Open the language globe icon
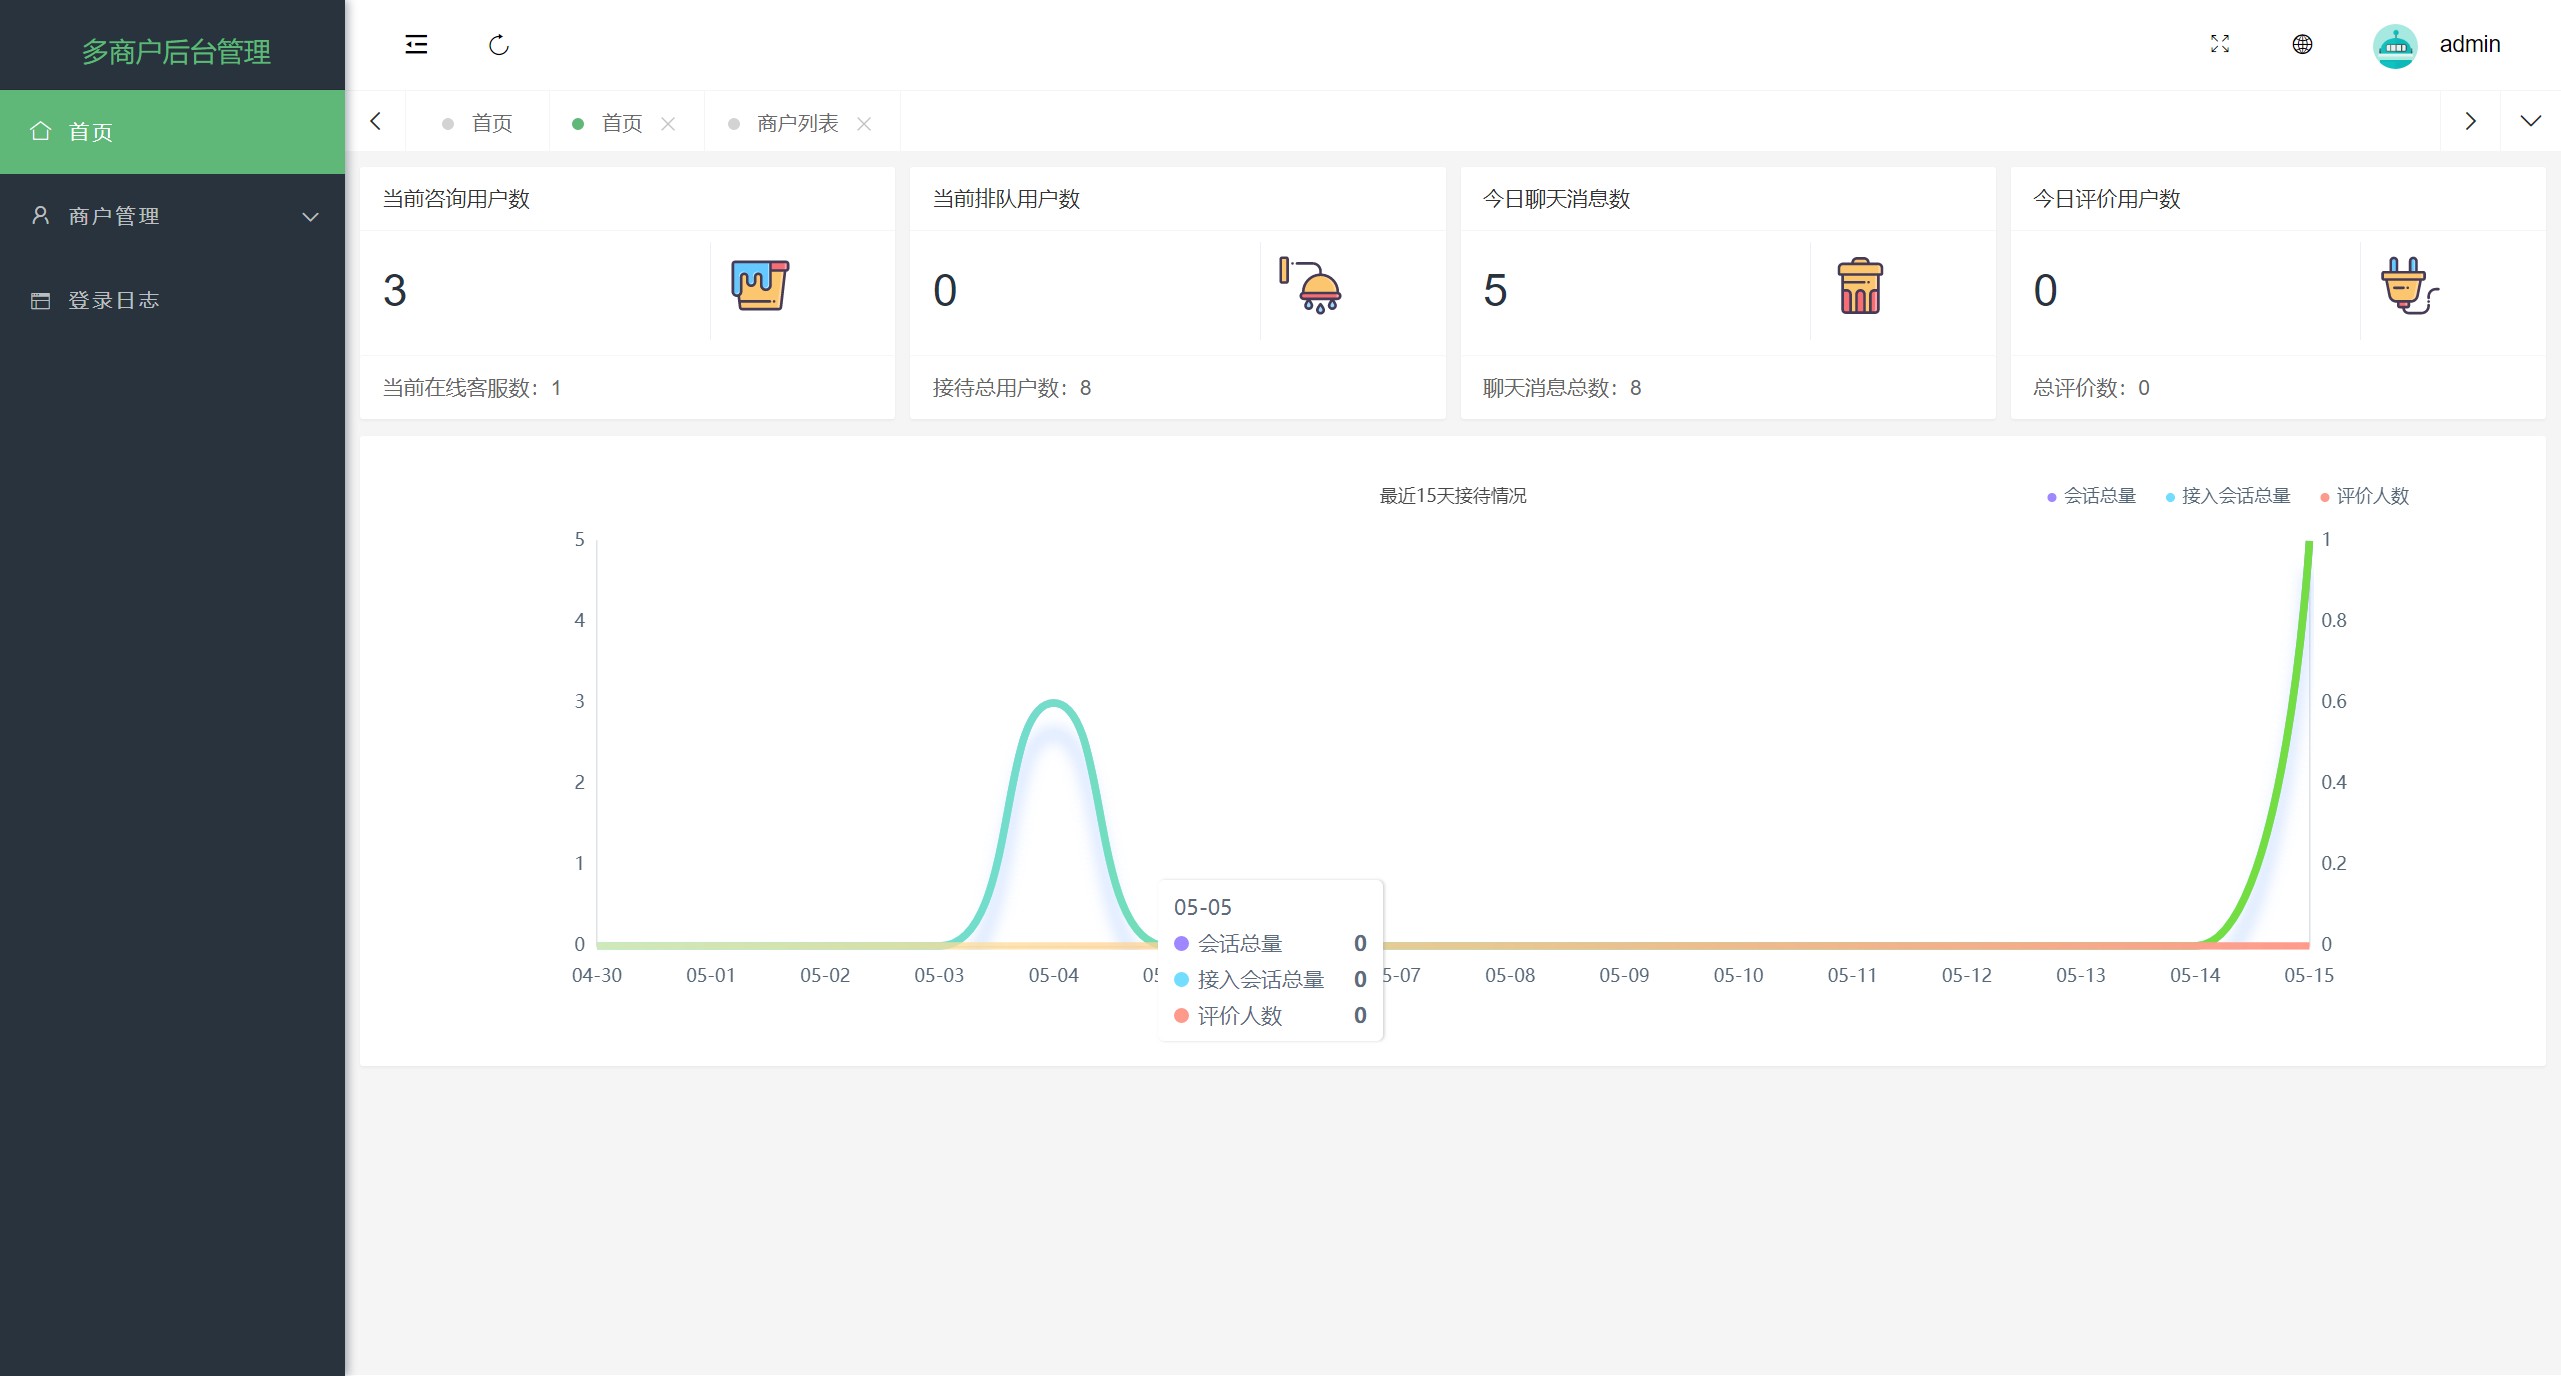This screenshot has width=2561, height=1376. click(x=2302, y=44)
